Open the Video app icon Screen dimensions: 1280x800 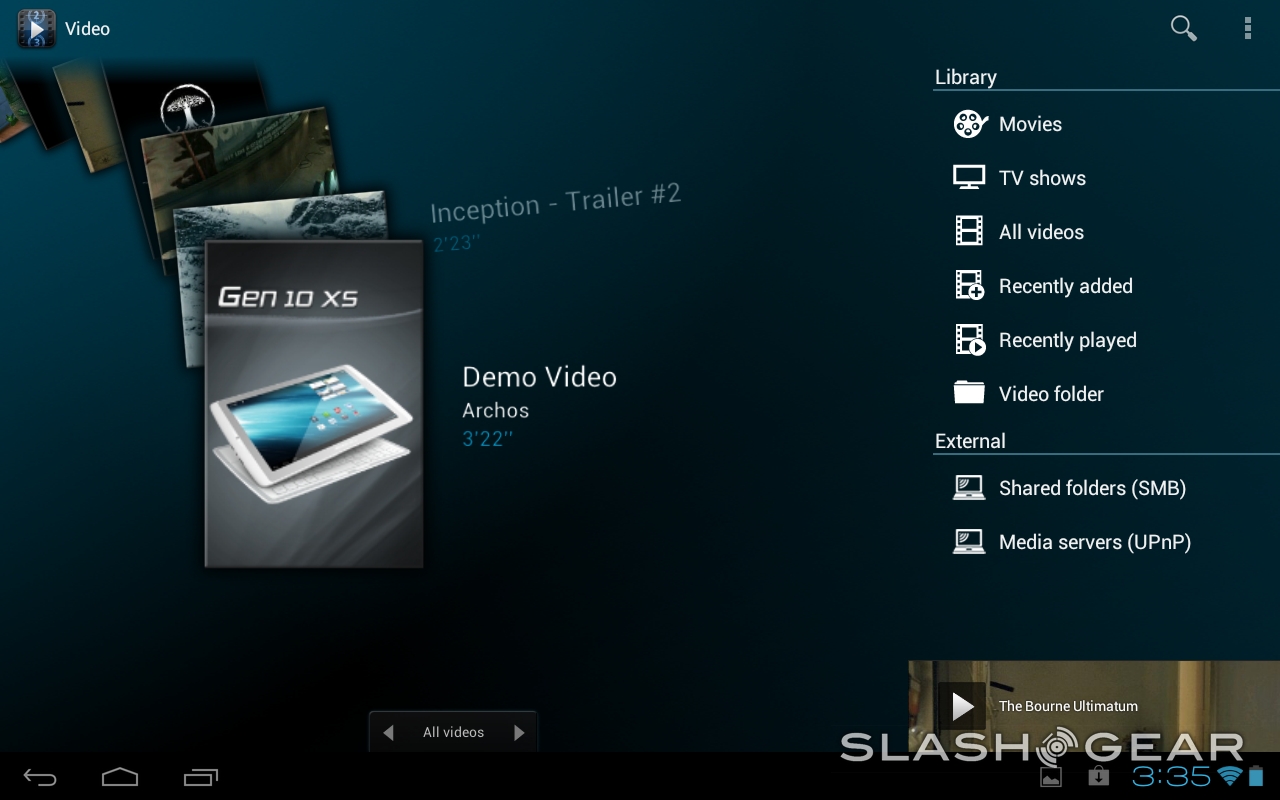[37, 28]
